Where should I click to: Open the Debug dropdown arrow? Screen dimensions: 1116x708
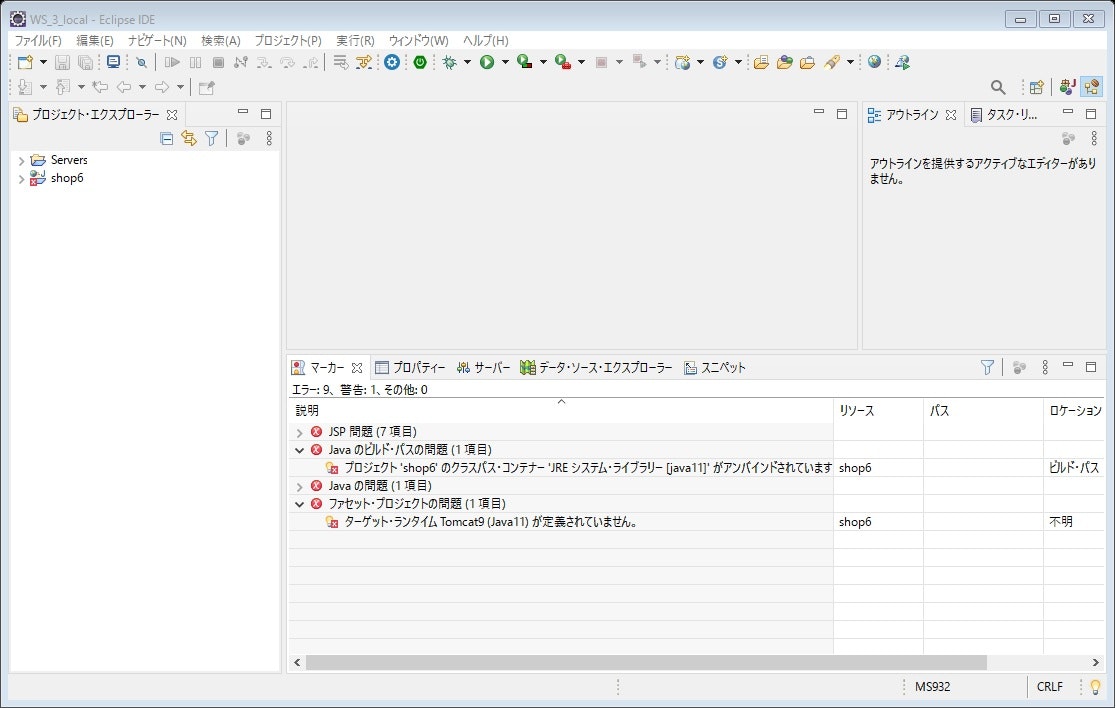[x=467, y=63]
